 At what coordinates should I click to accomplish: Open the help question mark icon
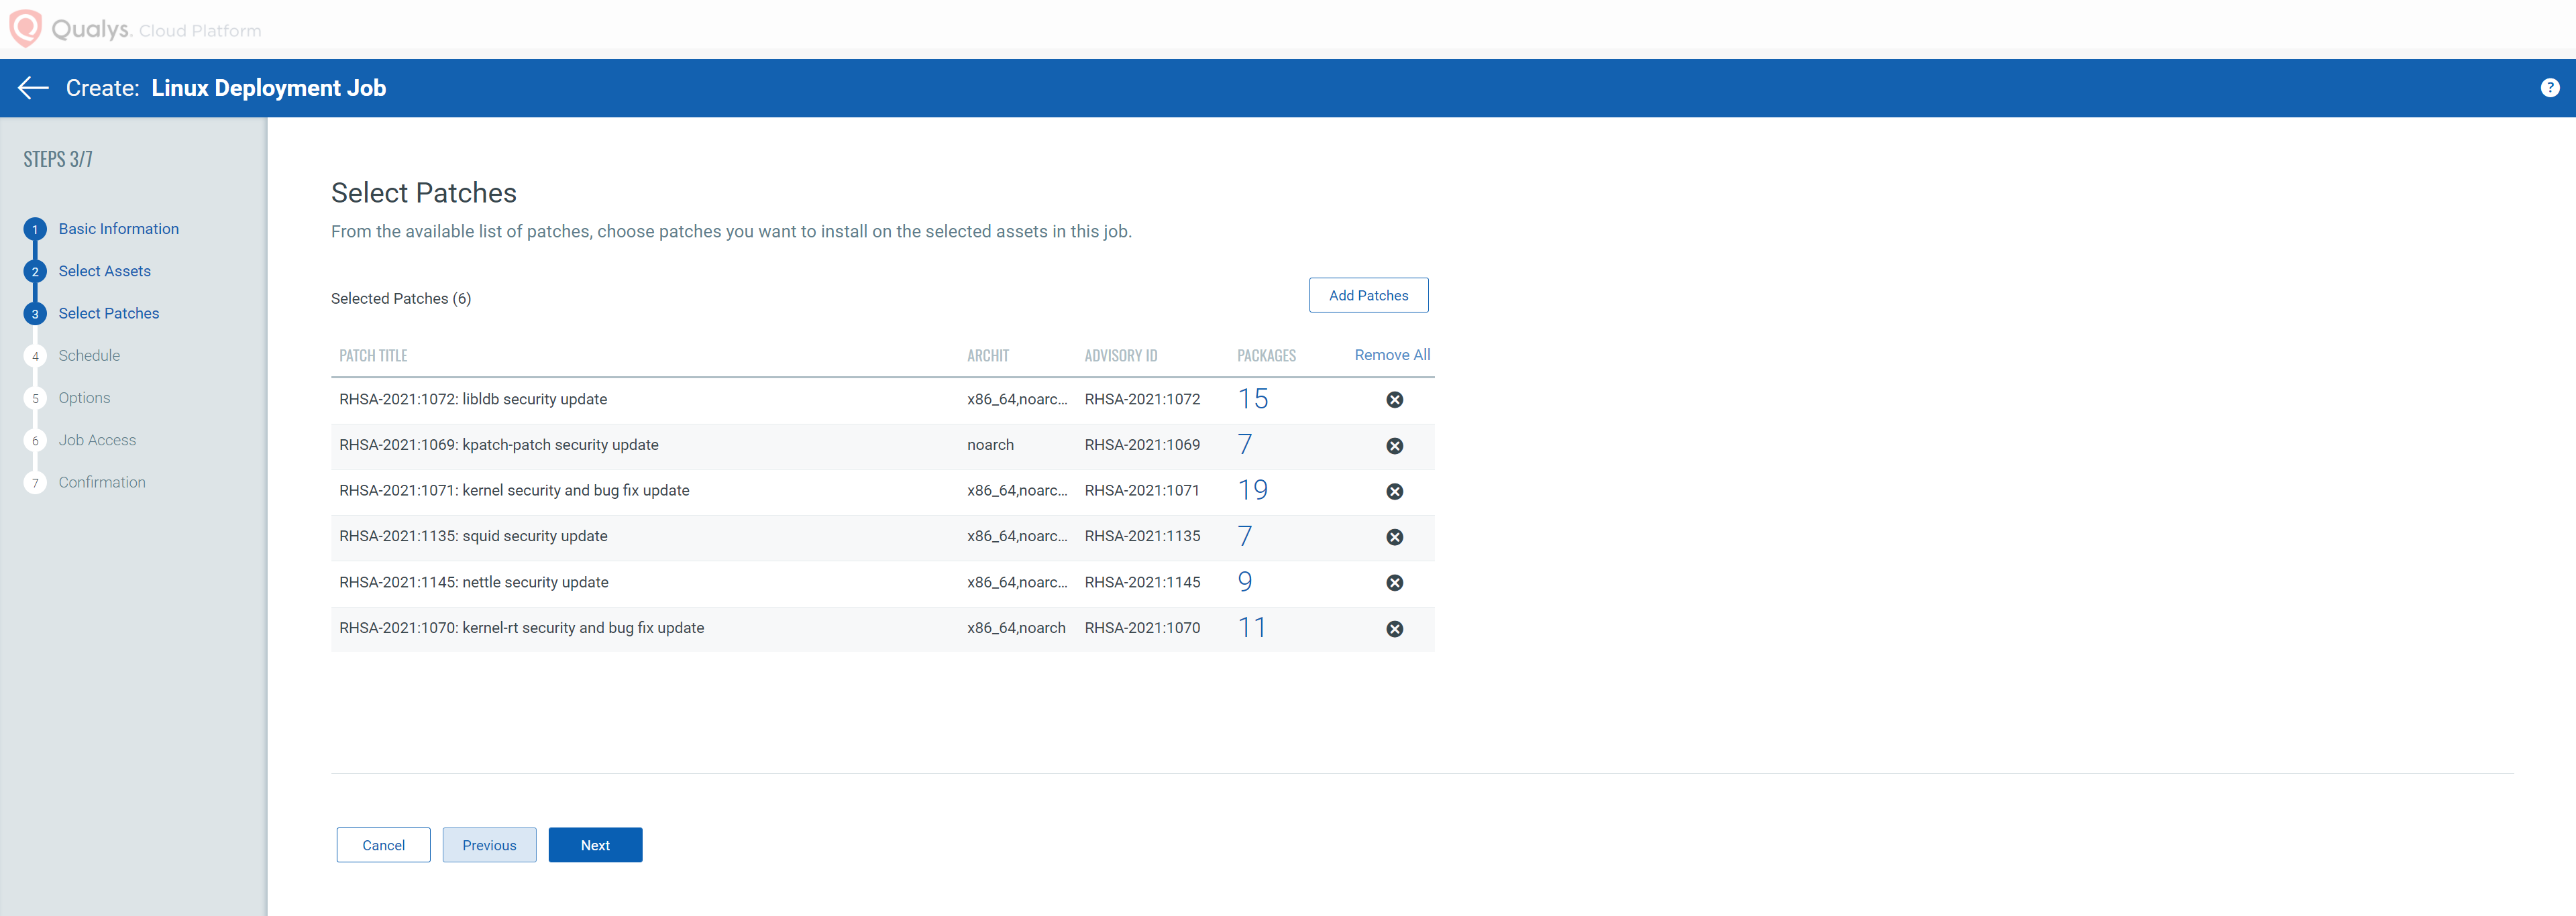point(2549,88)
